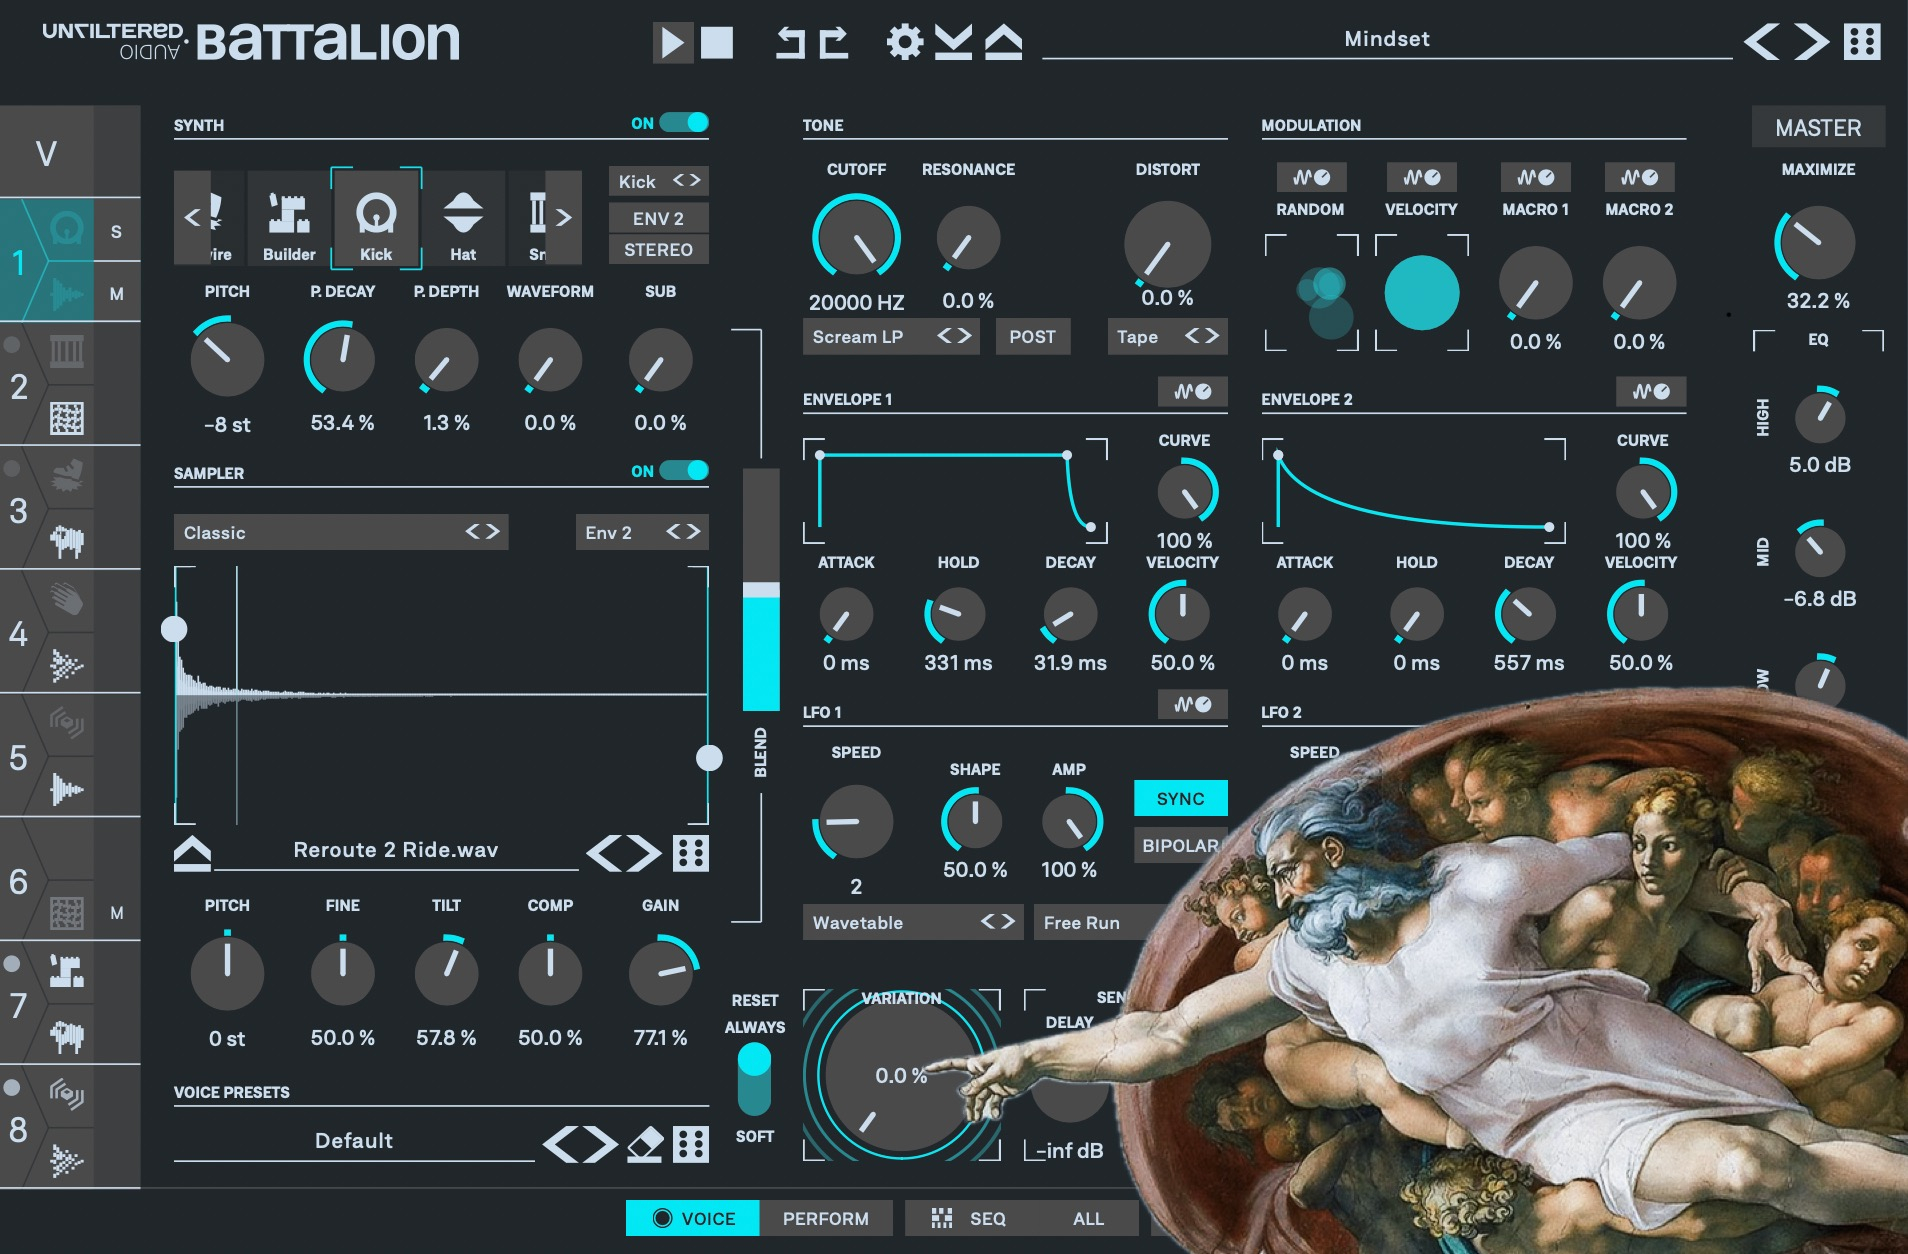1908x1254 pixels.
Task: Step to the next voice preset
Action: click(601, 1144)
